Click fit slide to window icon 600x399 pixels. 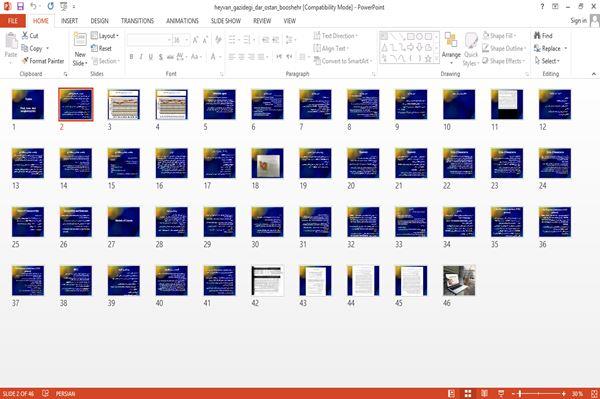[594, 394]
